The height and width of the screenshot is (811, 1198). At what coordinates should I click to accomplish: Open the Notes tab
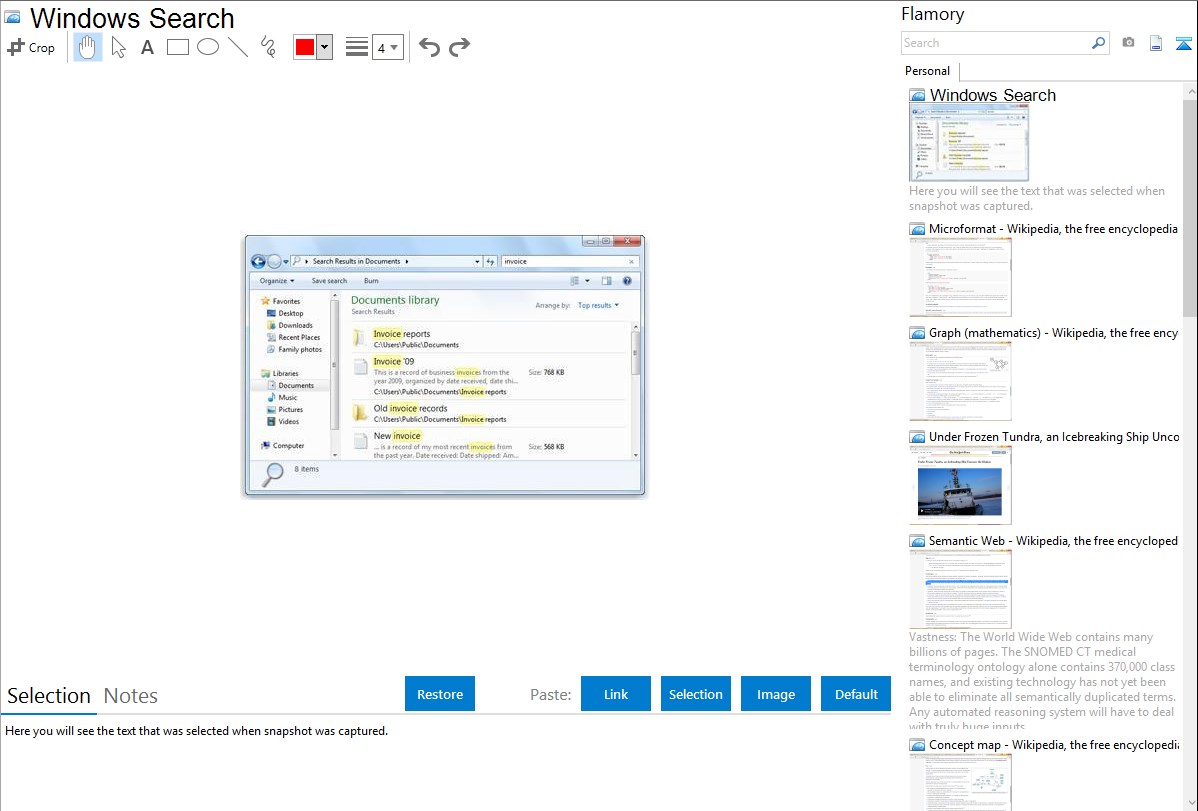coord(131,696)
